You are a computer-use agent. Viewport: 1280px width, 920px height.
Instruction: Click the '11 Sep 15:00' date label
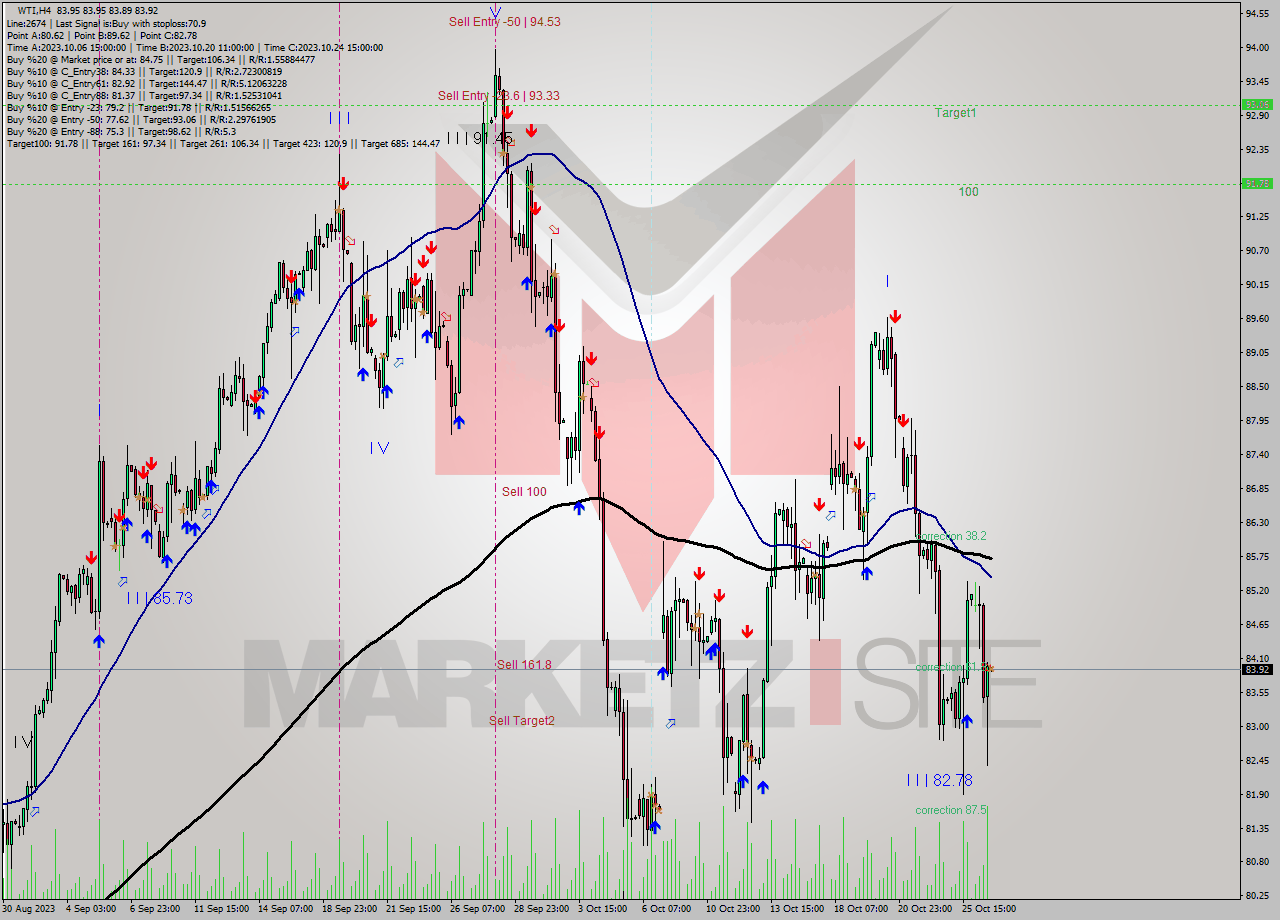221,909
